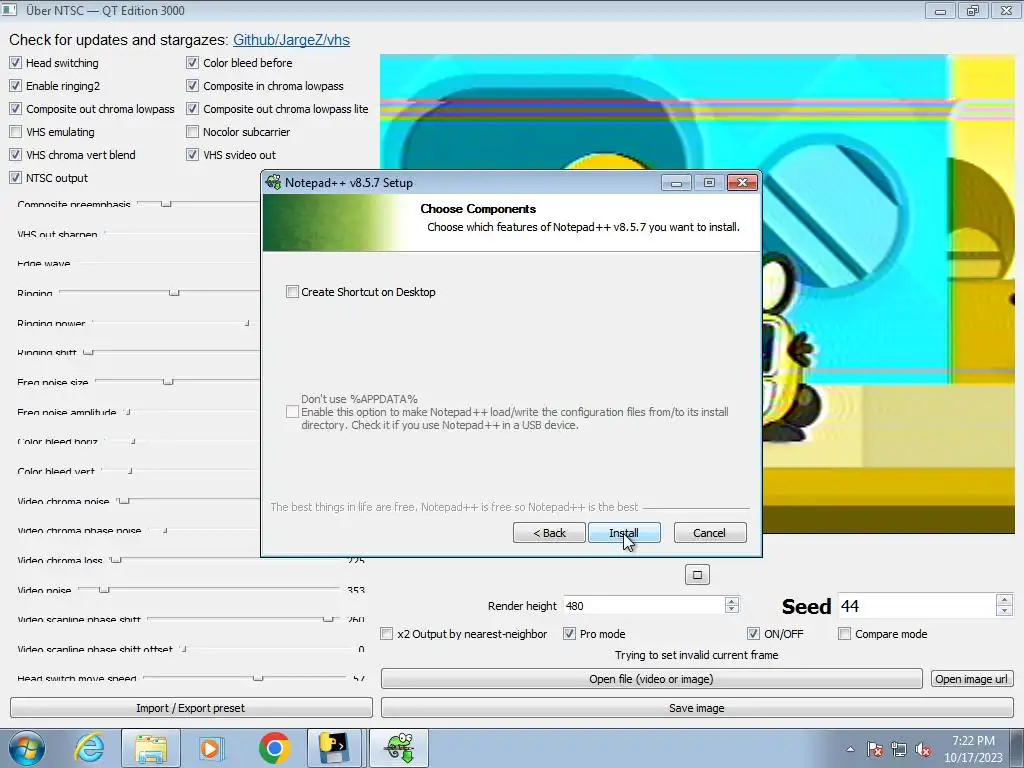Click Open file (video or image)
This screenshot has height=768, width=1024.
pos(652,679)
